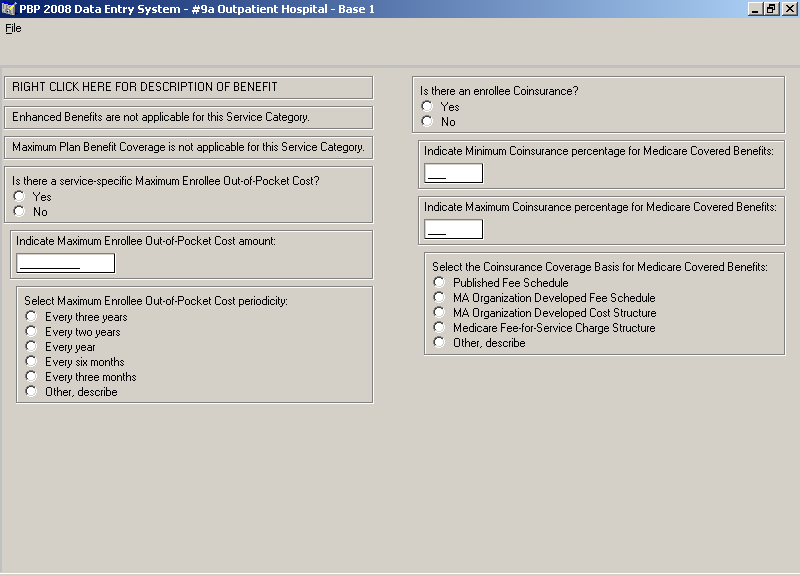Screen dimensions: 800x576
Task: Close the PBP Data Entry window
Action: click(x=789, y=9)
